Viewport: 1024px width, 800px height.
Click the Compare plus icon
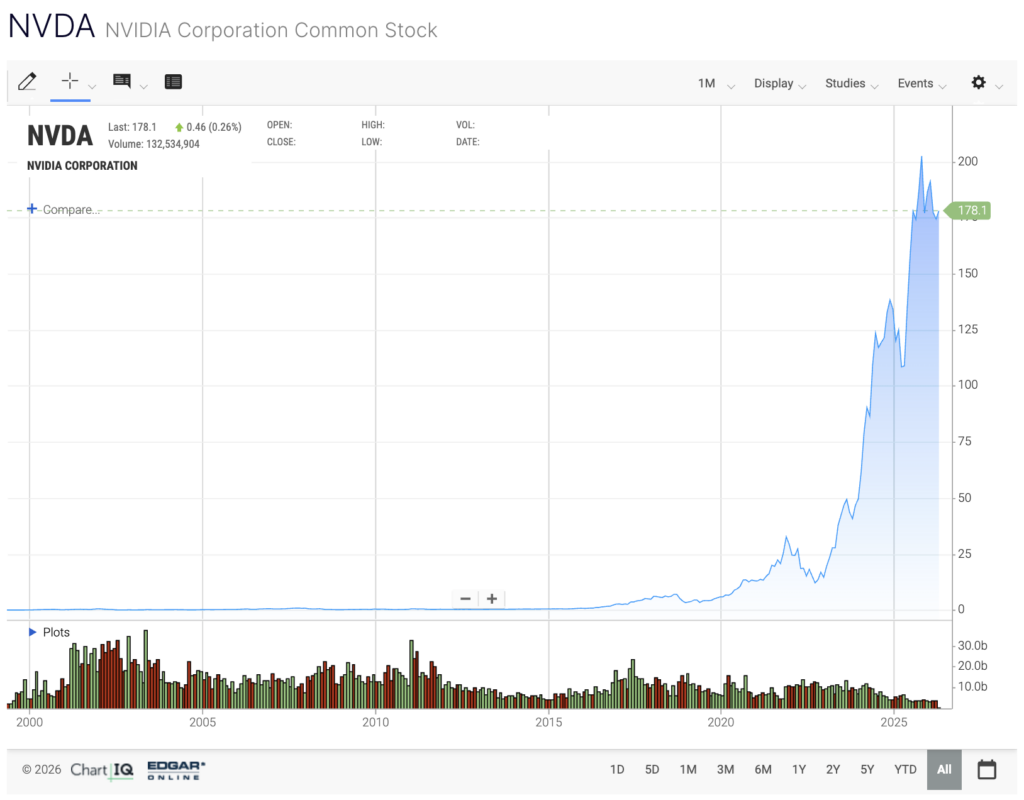pyautogui.click(x=32, y=209)
